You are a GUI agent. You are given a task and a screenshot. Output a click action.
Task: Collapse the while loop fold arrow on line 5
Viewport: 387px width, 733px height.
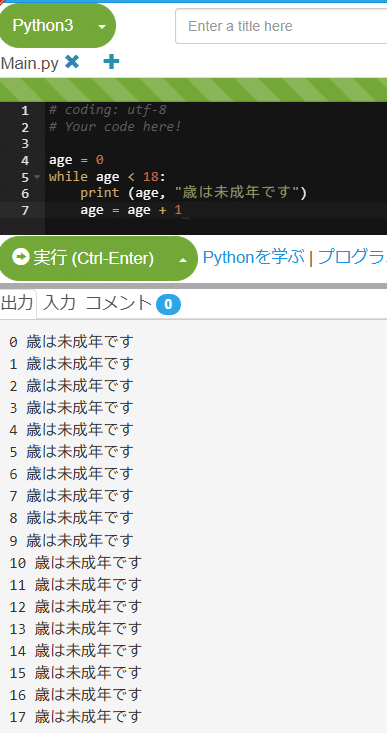[37, 177]
